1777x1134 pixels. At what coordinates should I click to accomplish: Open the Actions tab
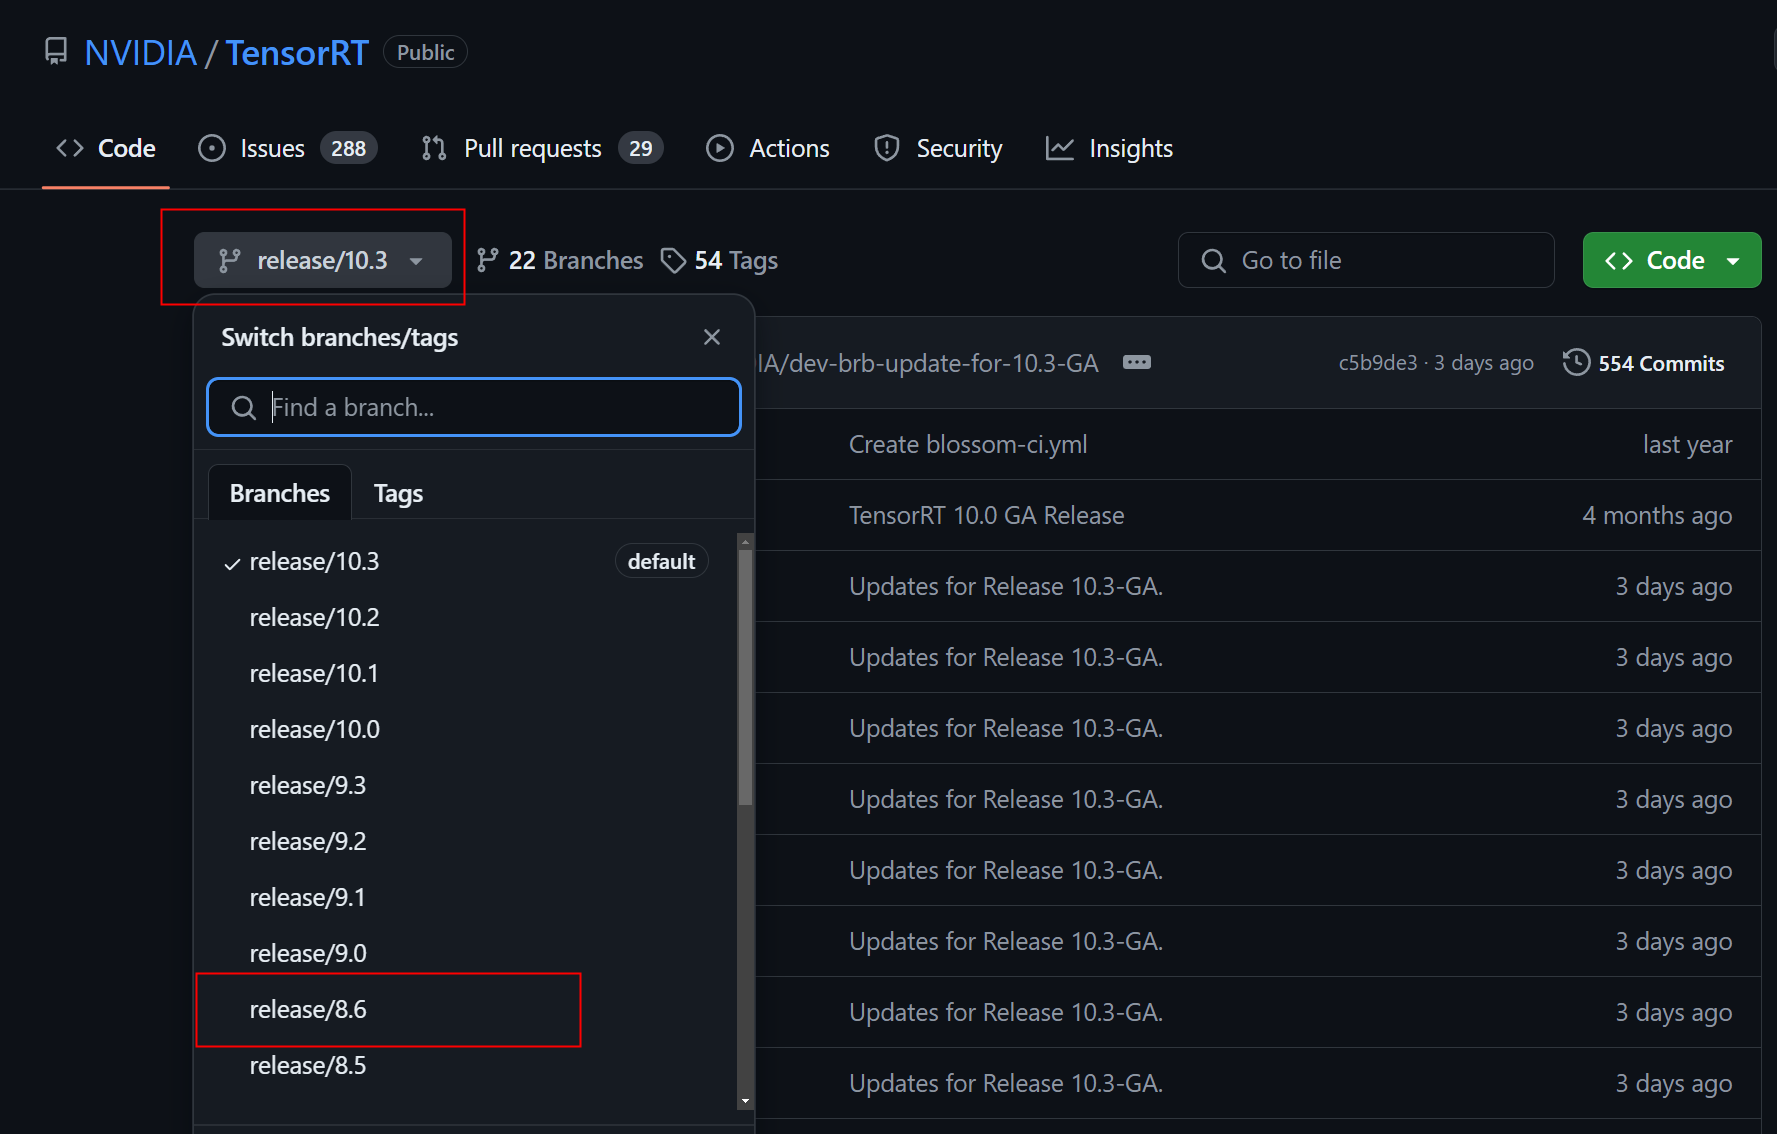click(x=768, y=148)
